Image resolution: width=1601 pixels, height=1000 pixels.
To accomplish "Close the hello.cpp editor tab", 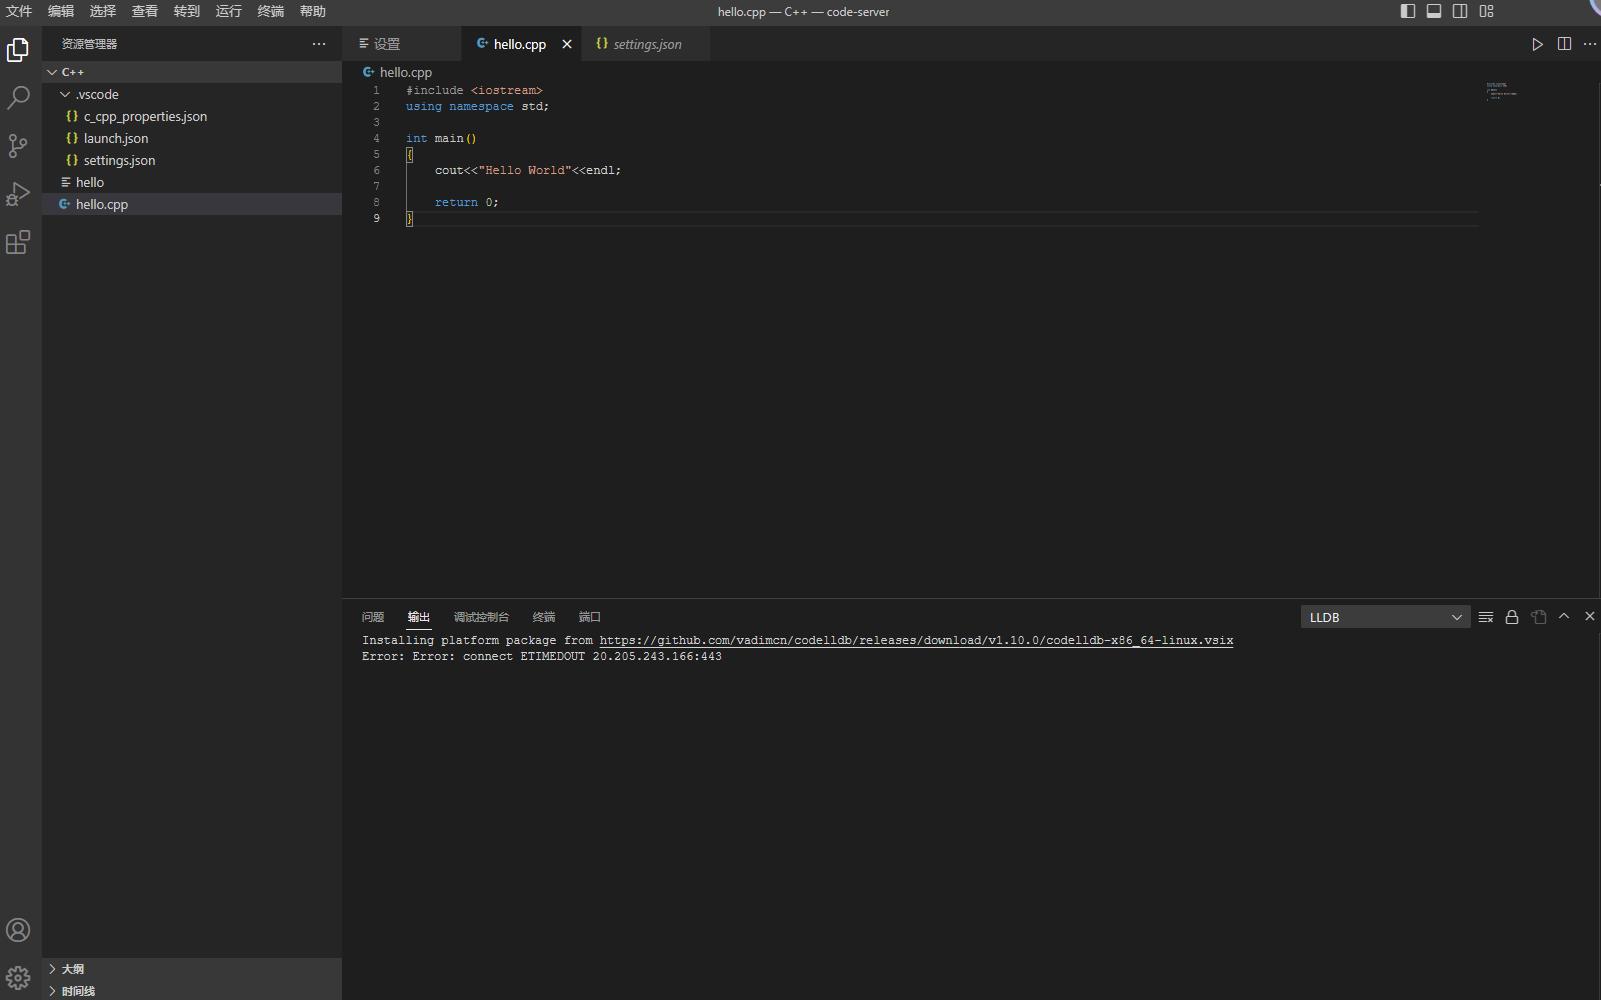I will pyautogui.click(x=567, y=44).
